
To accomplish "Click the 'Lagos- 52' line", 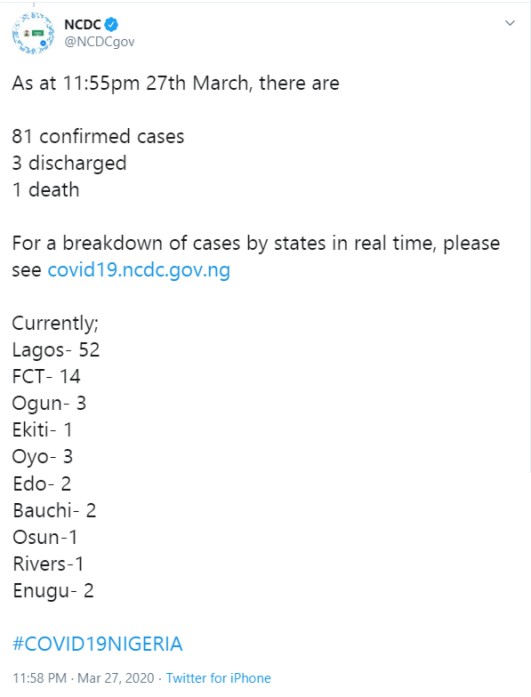I will 56,350.
